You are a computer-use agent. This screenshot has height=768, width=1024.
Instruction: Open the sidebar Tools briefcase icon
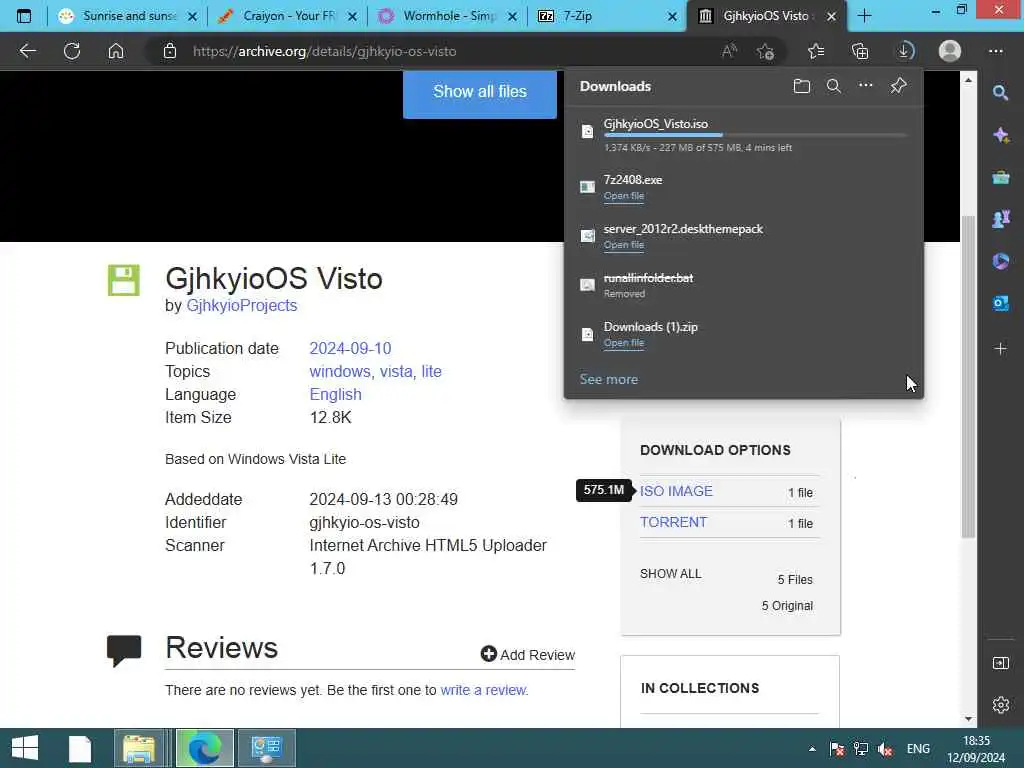[1000, 177]
